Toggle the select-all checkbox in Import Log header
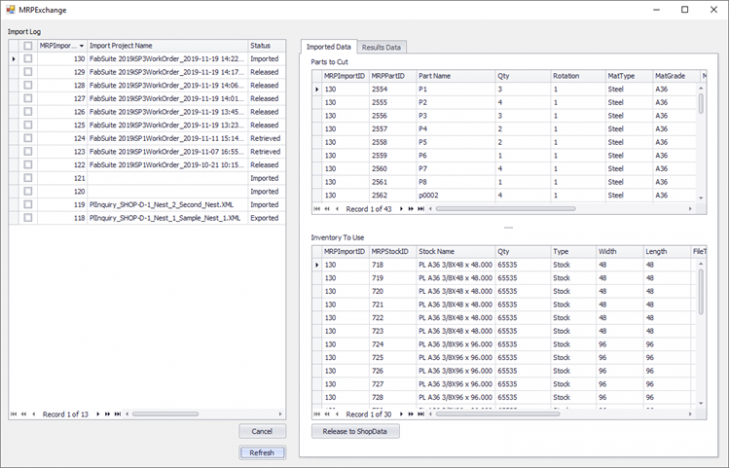Viewport: 730px width, 468px height. [28, 46]
